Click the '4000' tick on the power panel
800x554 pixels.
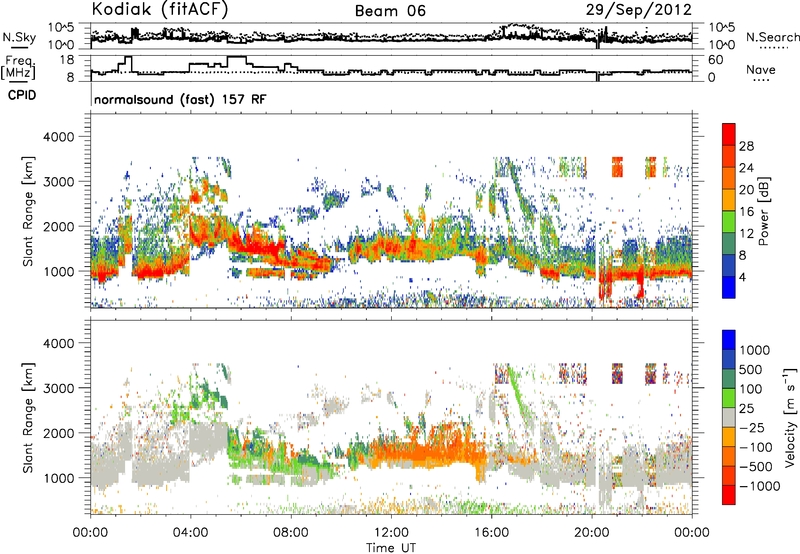click(x=58, y=137)
